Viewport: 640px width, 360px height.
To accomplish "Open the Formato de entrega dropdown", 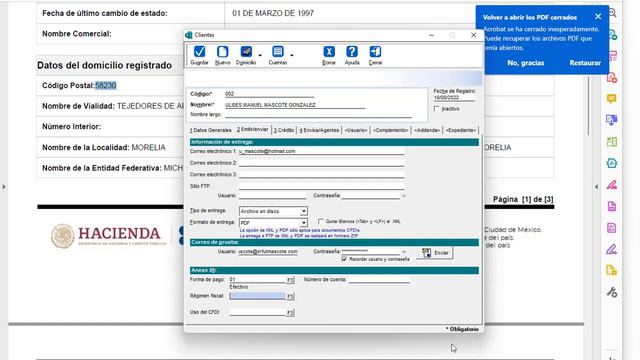I will 304,222.
